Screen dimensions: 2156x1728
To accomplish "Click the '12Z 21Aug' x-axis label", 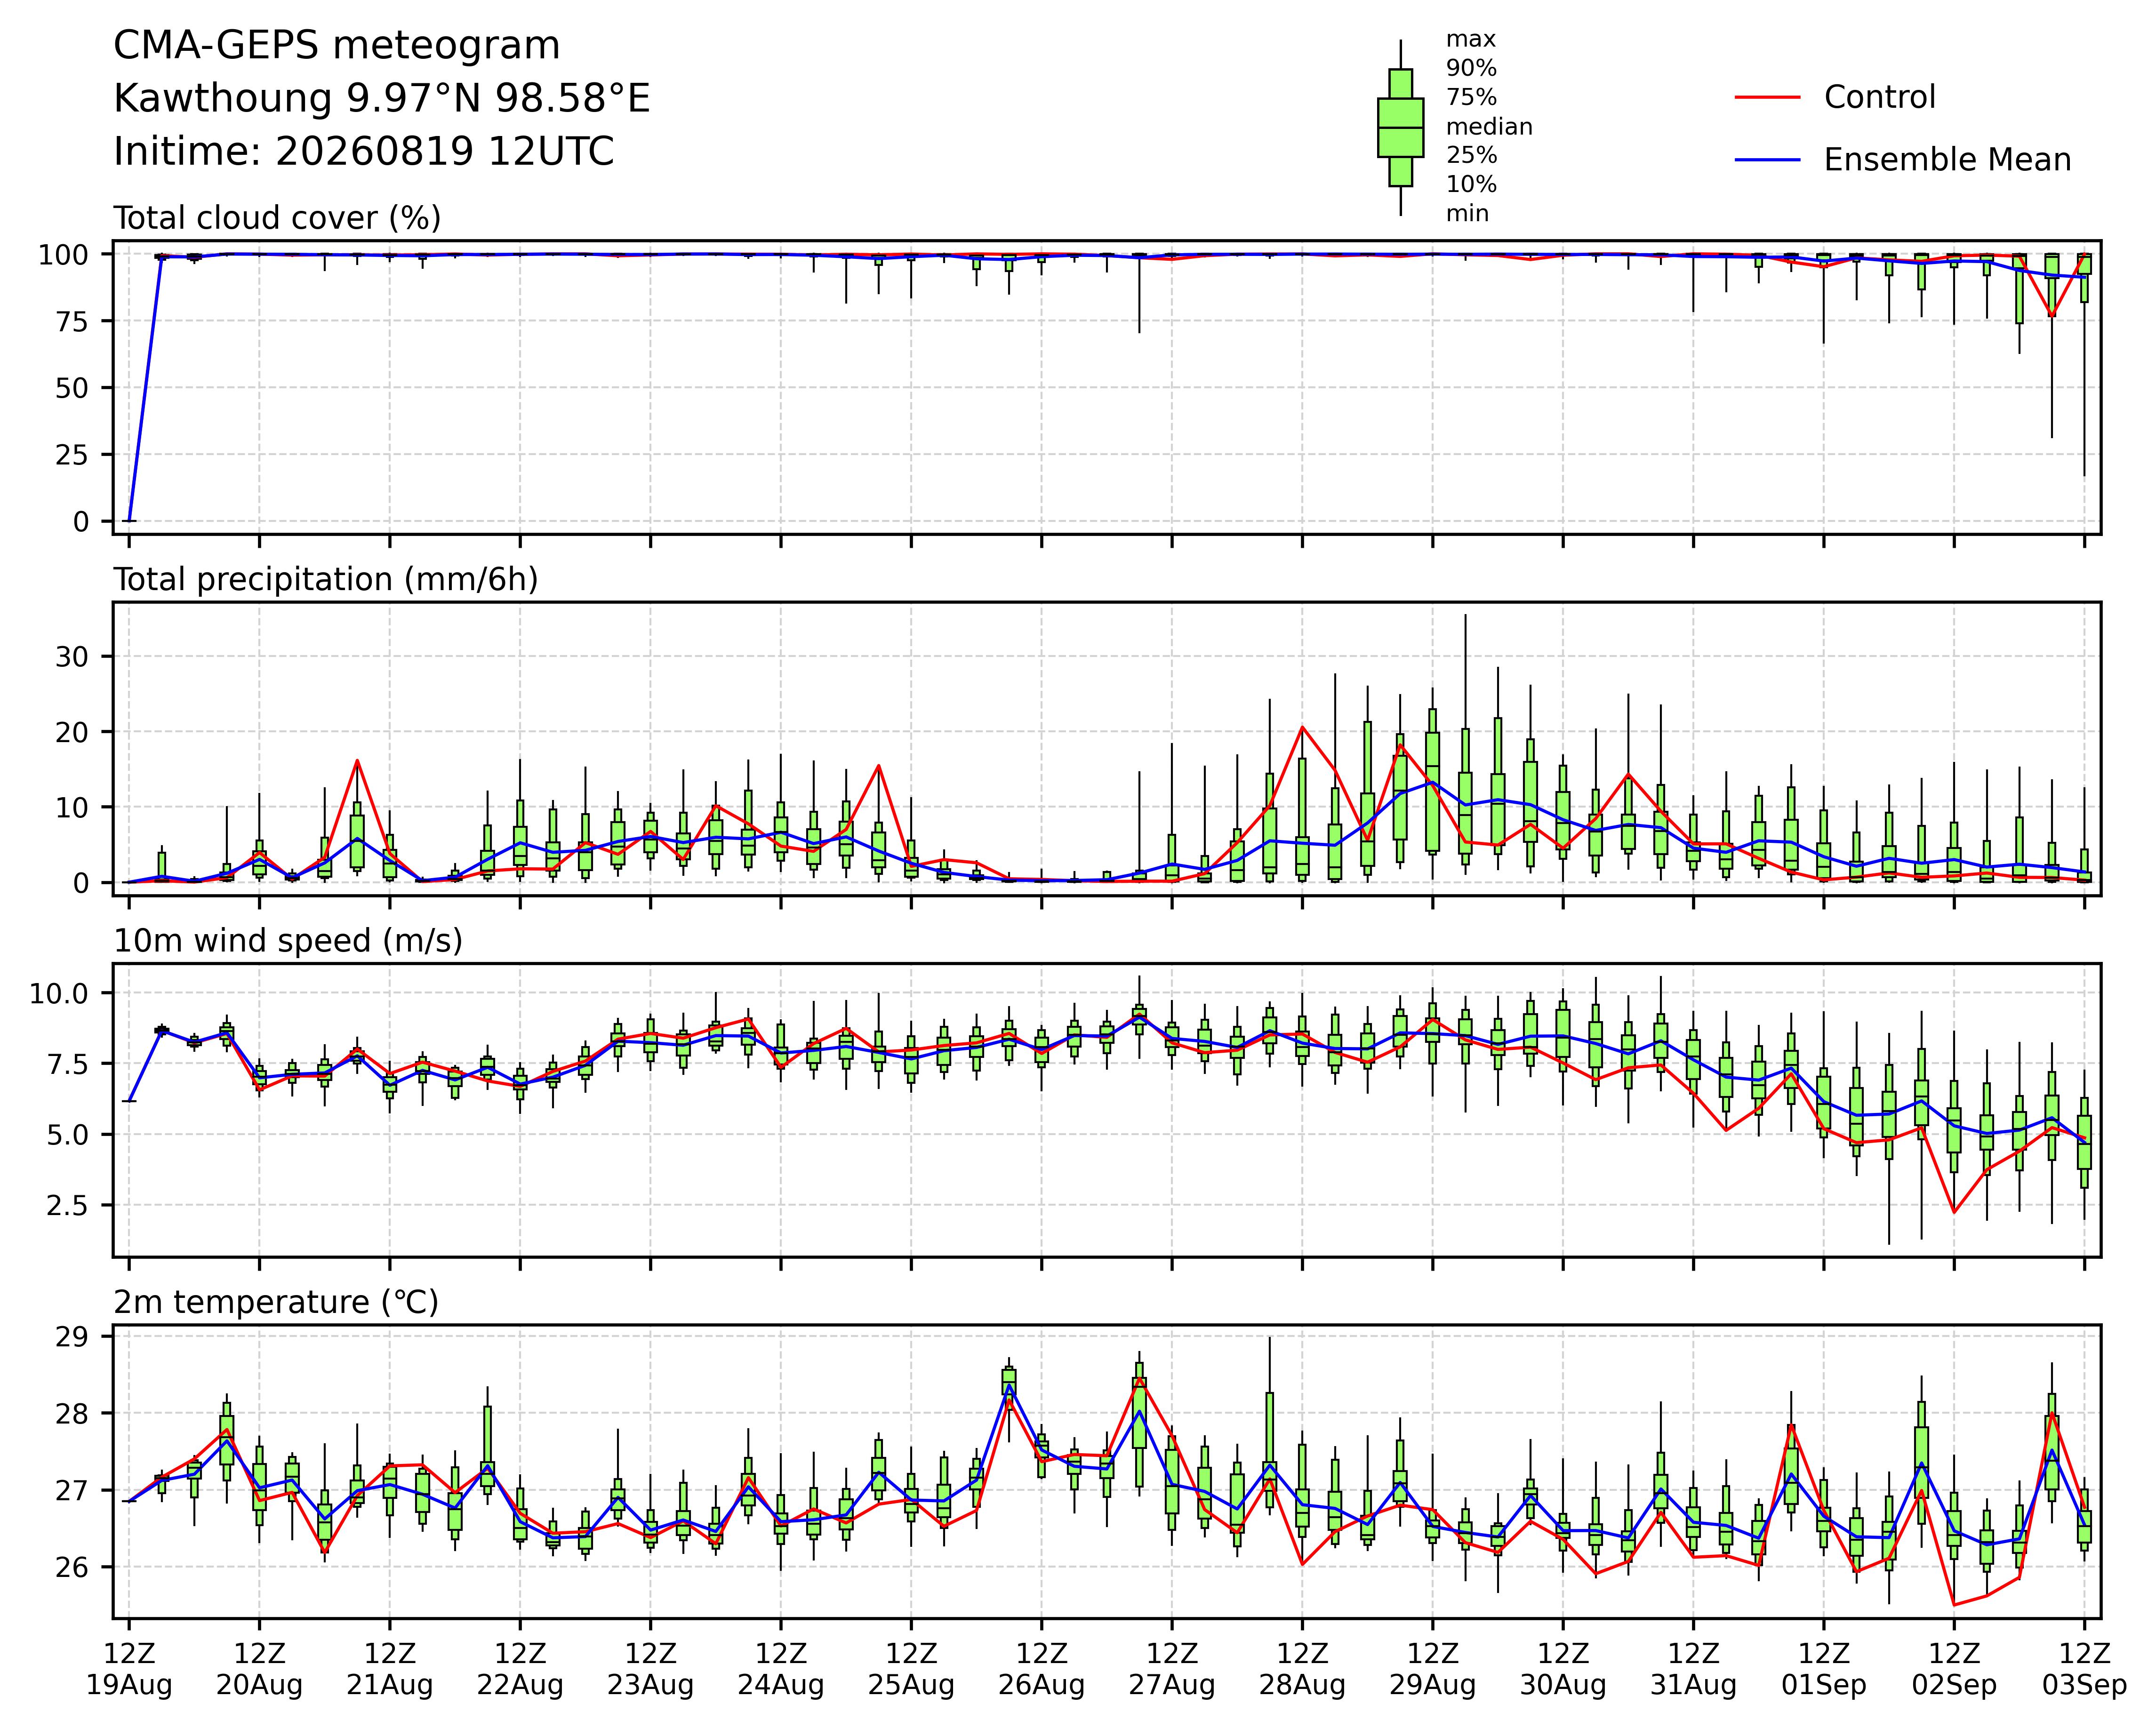I will pos(390,1669).
